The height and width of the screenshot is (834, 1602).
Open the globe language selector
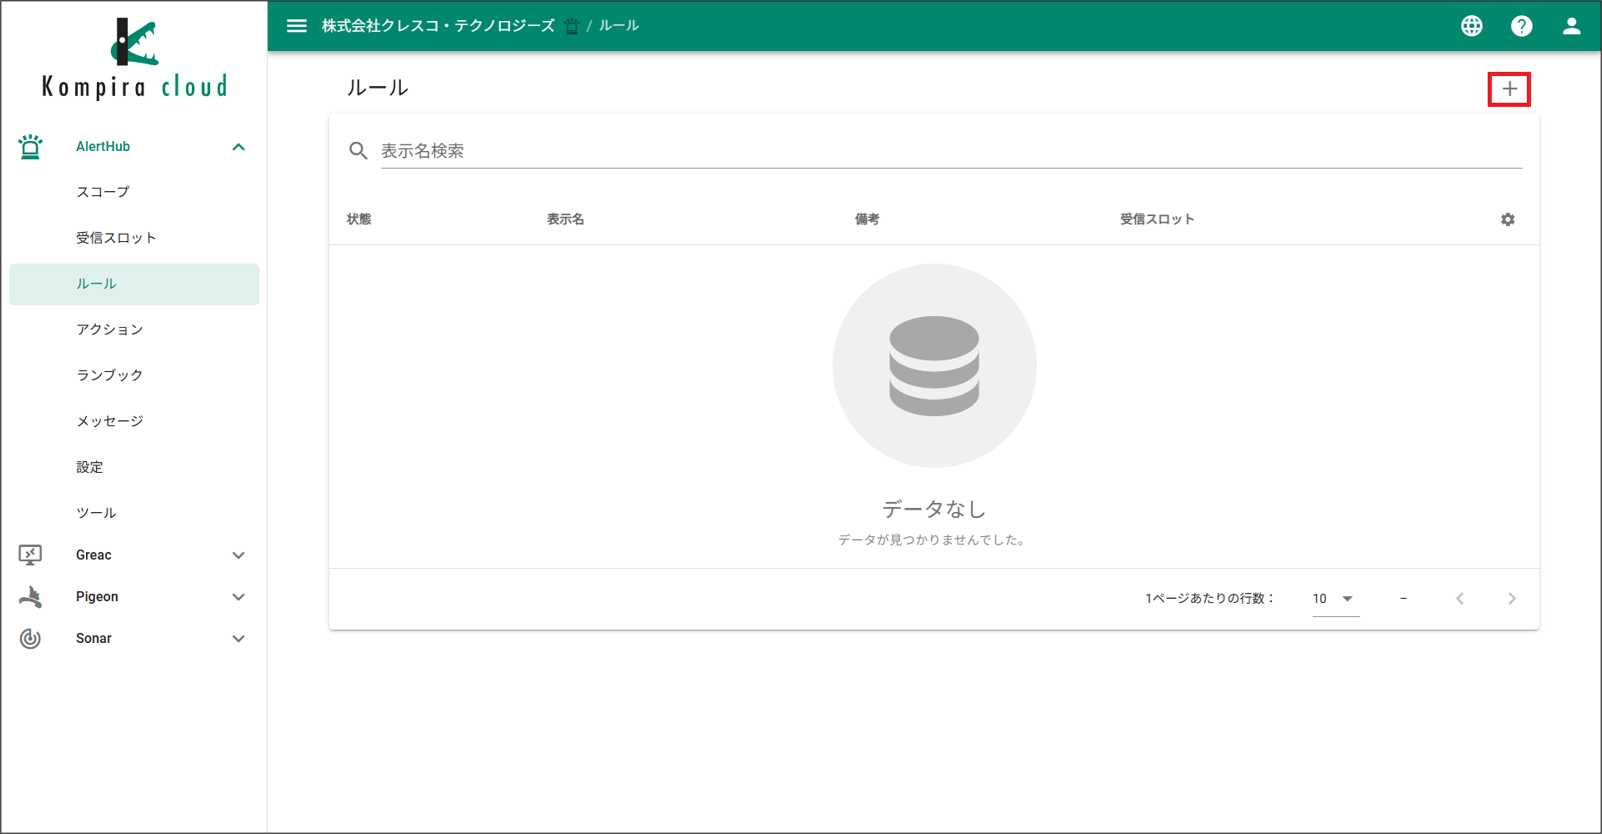coord(1471,26)
